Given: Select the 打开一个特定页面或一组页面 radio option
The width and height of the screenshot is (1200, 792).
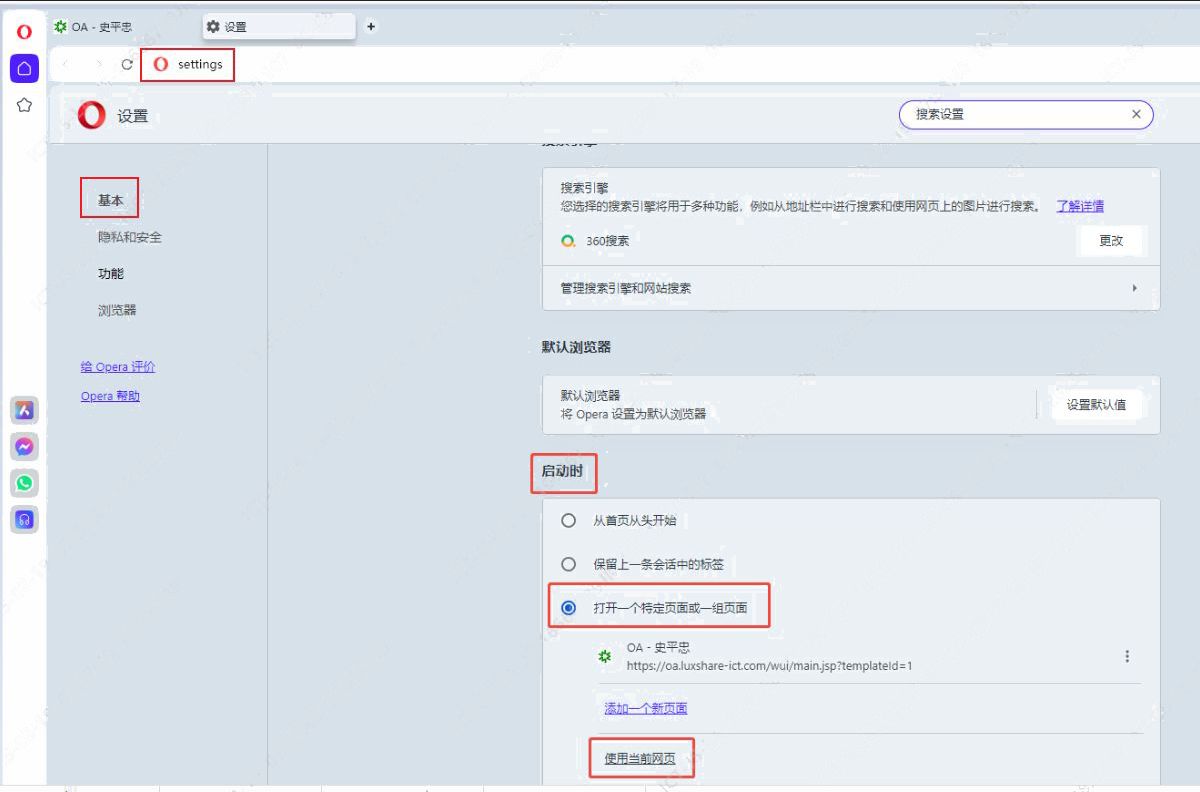Looking at the screenshot, I should [568, 608].
